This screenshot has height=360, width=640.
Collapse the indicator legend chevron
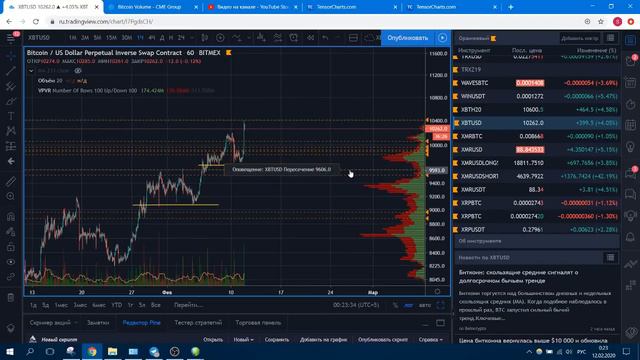31,71
